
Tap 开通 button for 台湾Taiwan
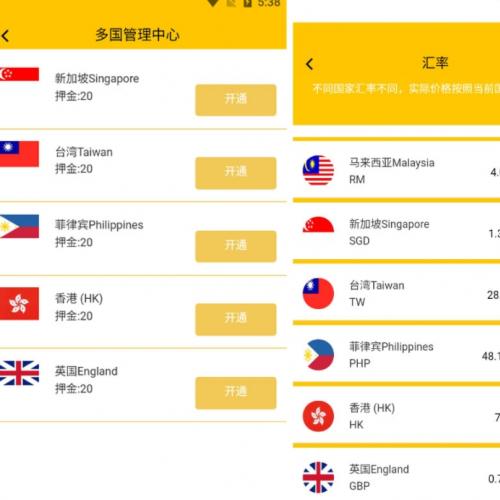[236, 173]
